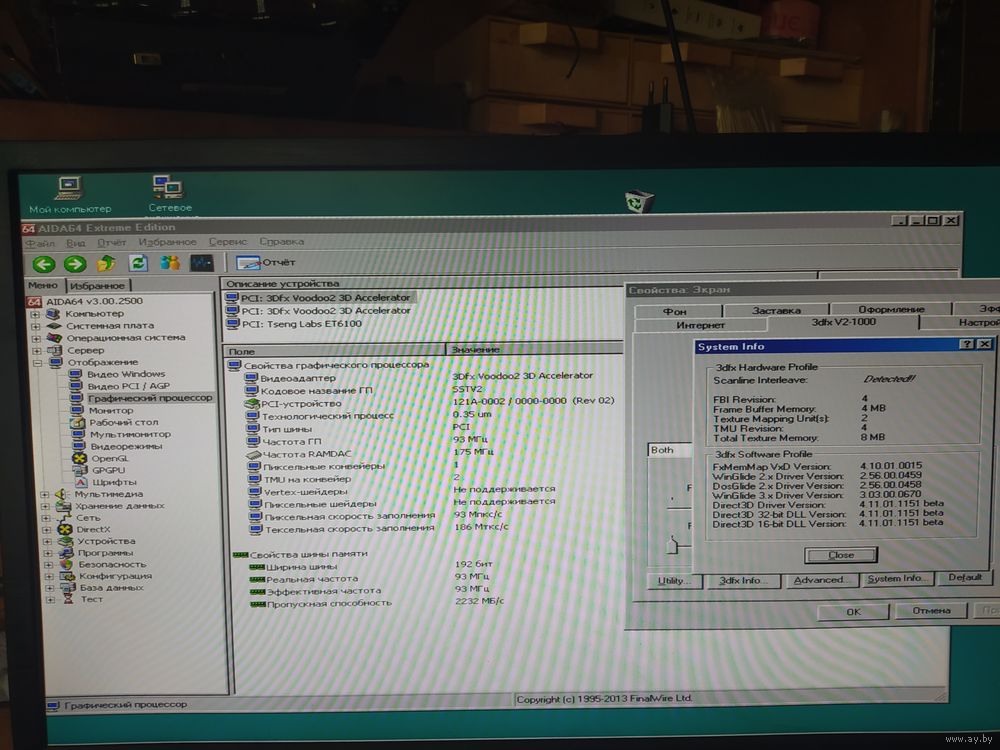Click Отмена in the Свойства: Экран dialog
This screenshot has width=1000, height=750.
(x=931, y=611)
